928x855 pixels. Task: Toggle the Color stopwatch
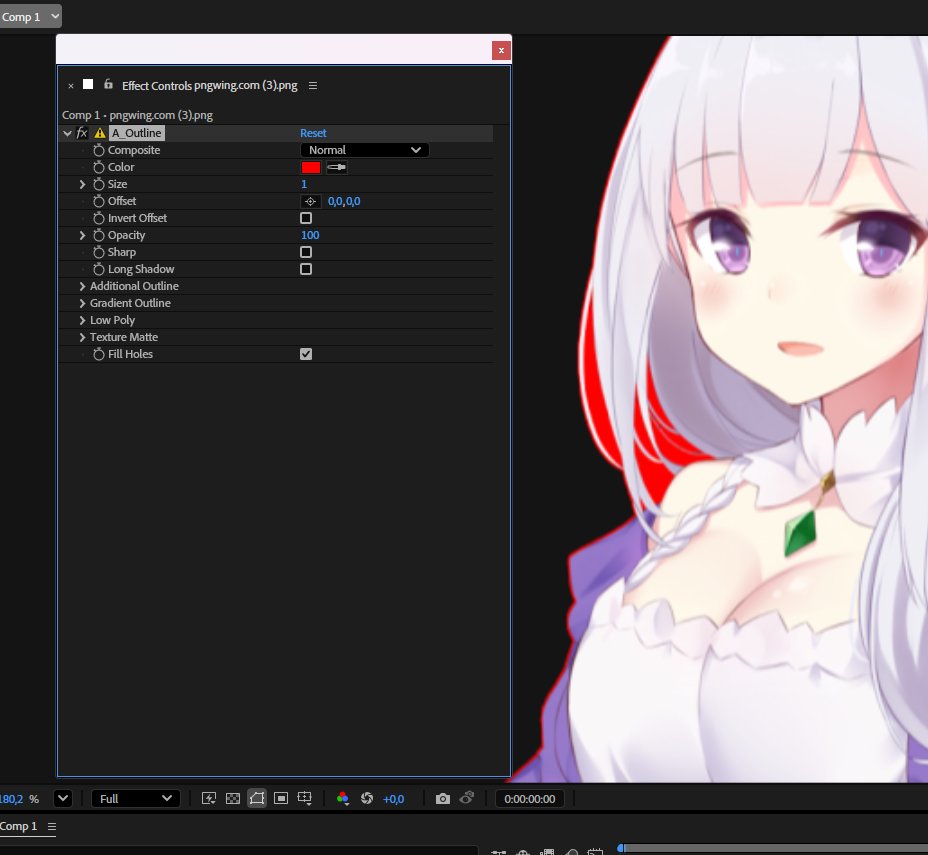pos(99,167)
